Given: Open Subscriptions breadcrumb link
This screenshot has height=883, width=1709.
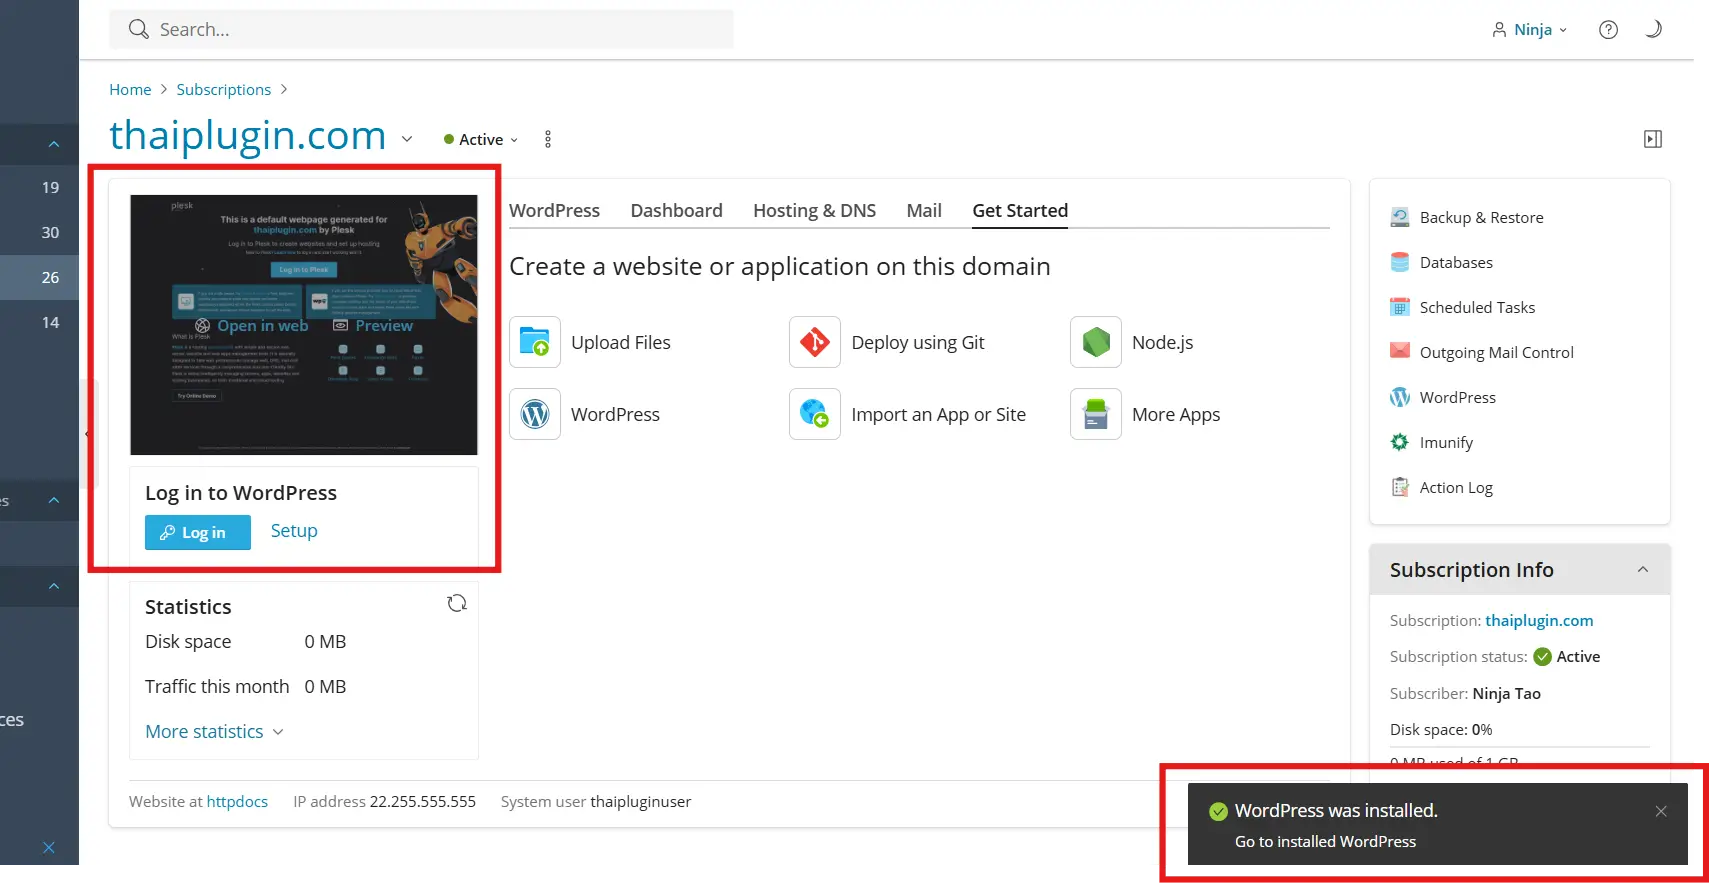Looking at the screenshot, I should 224,90.
